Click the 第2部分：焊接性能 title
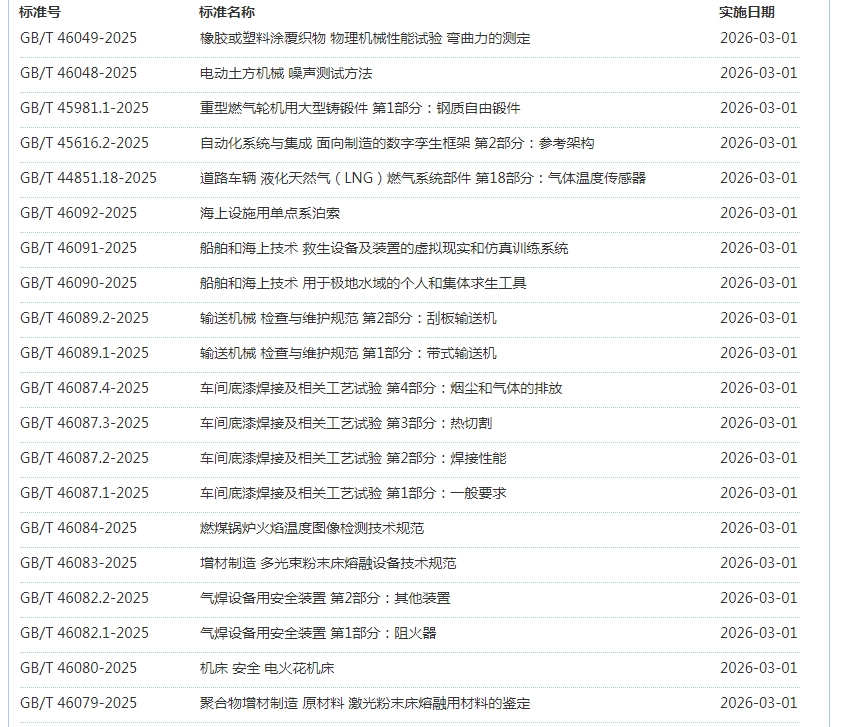Screen dimensions: 842x727 coord(352,458)
